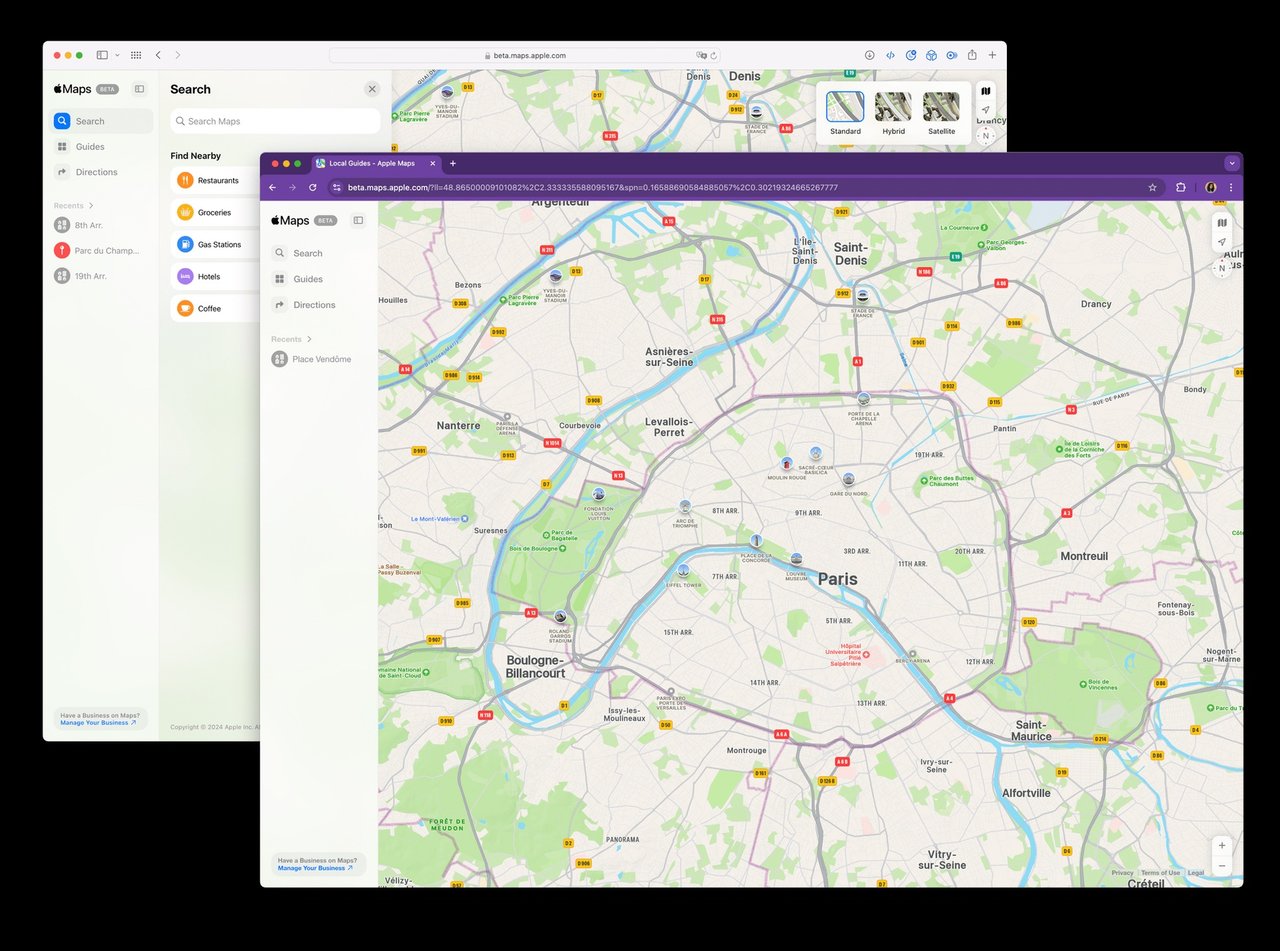Open Safari tab overview grid icon

pos(136,55)
